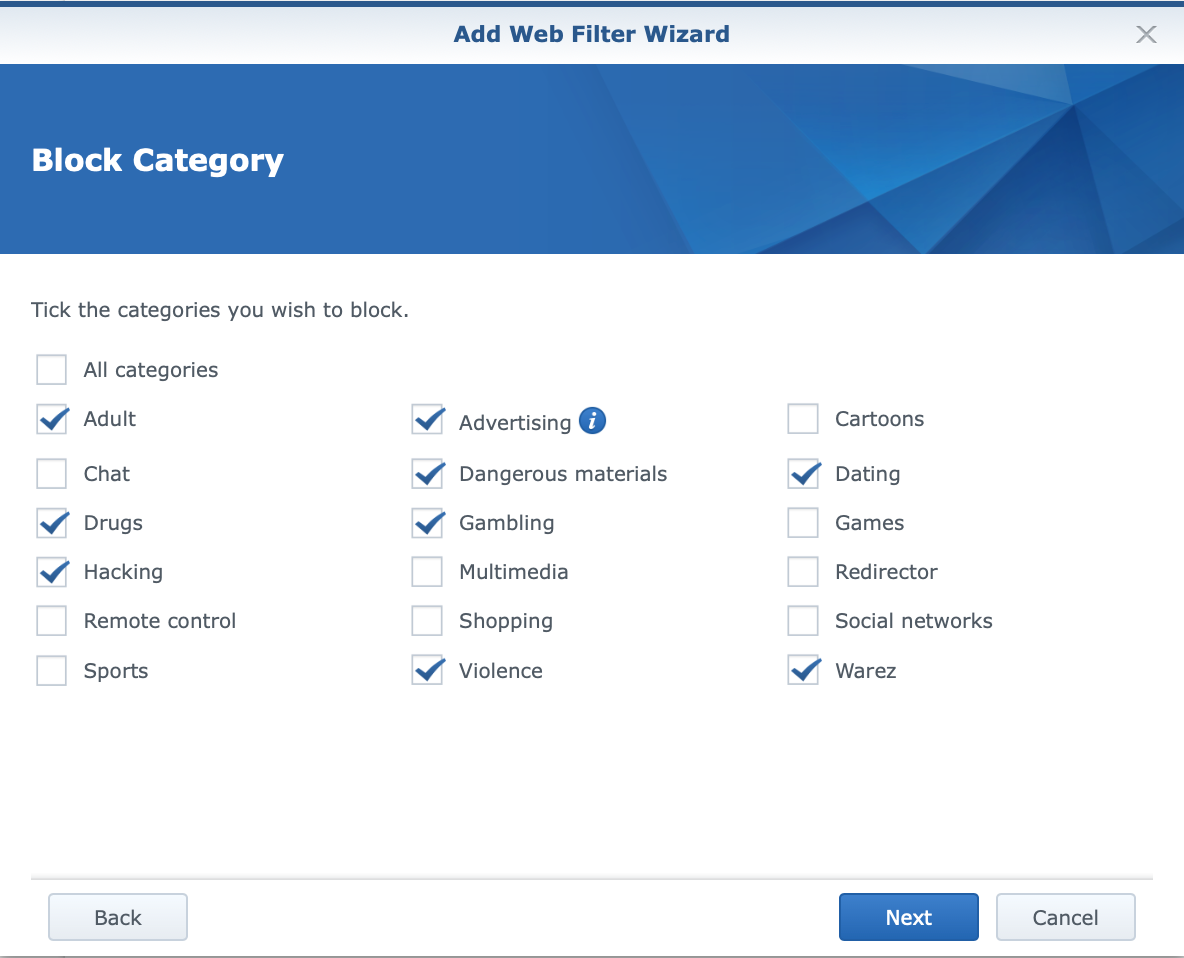Select the 'Social networks' label text

coord(914,621)
